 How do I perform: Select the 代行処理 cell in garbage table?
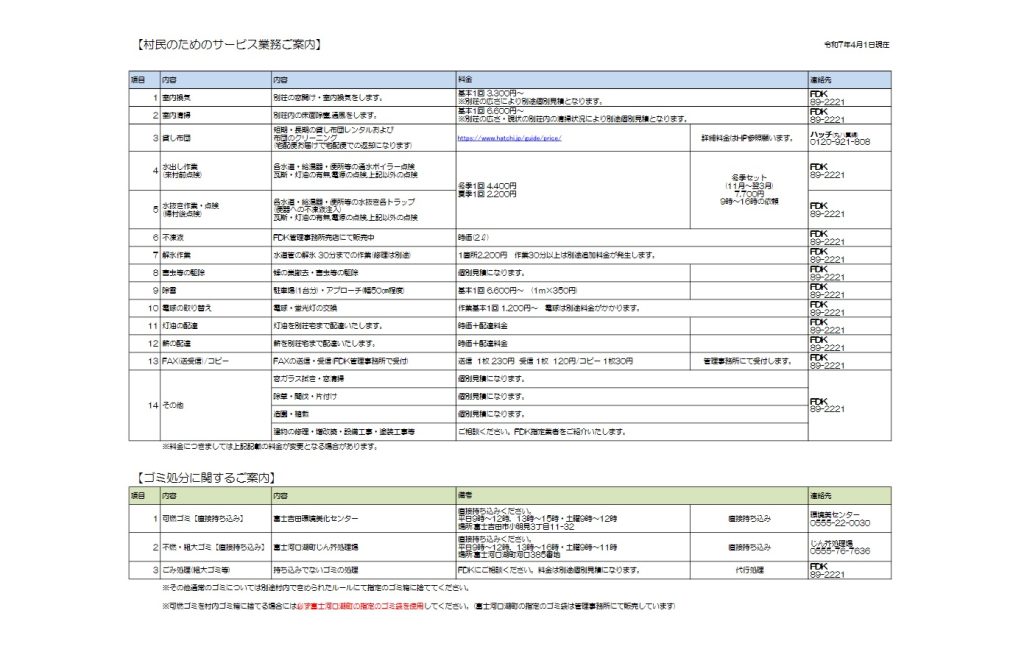pyautogui.click(x=748, y=569)
